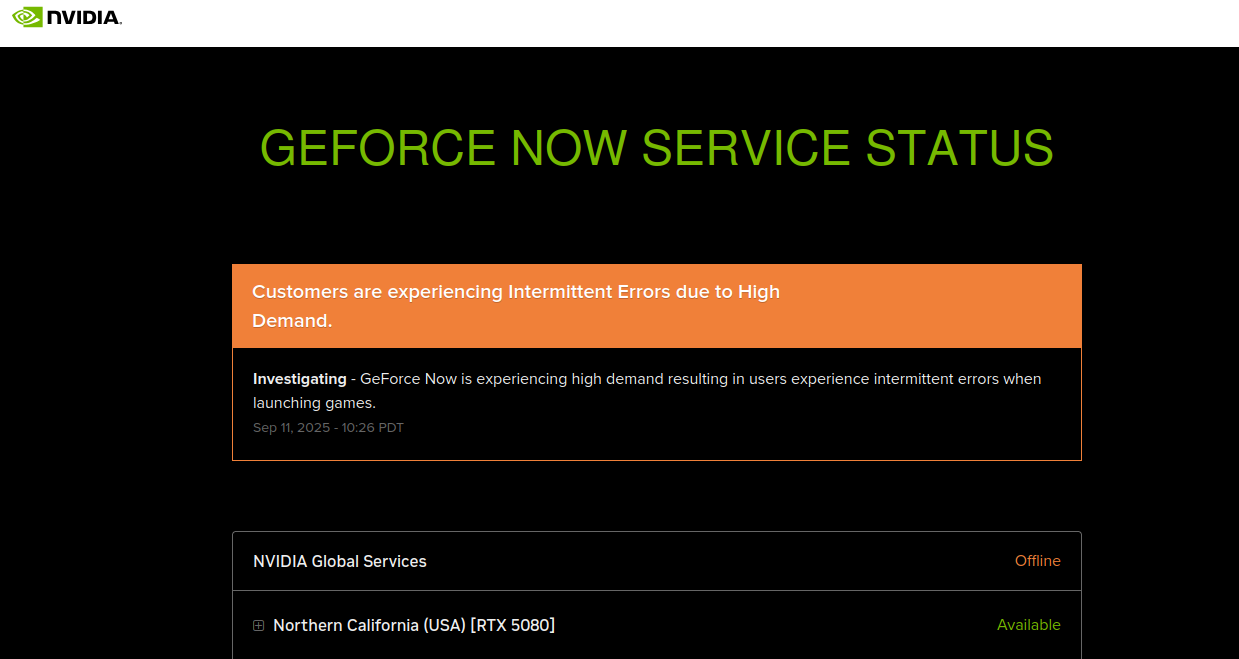The width and height of the screenshot is (1239, 659).
Task: Click 'Demand.' on the orange banner's second line
Action: pos(292,321)
